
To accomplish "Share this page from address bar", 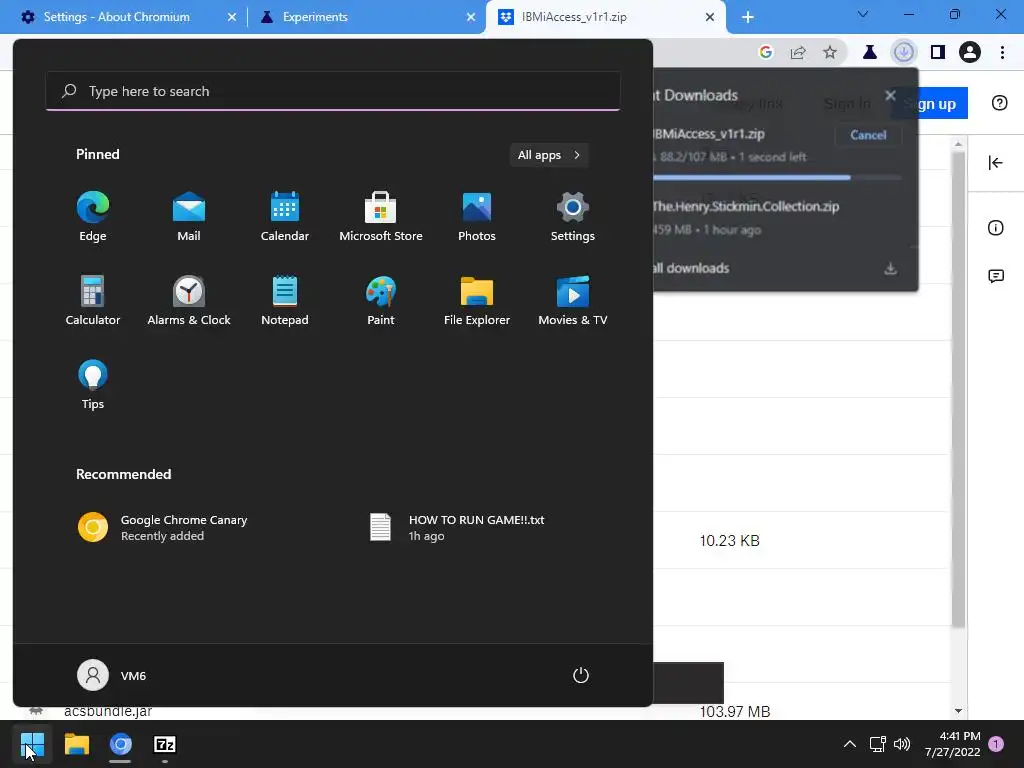I will click(798, 52).
